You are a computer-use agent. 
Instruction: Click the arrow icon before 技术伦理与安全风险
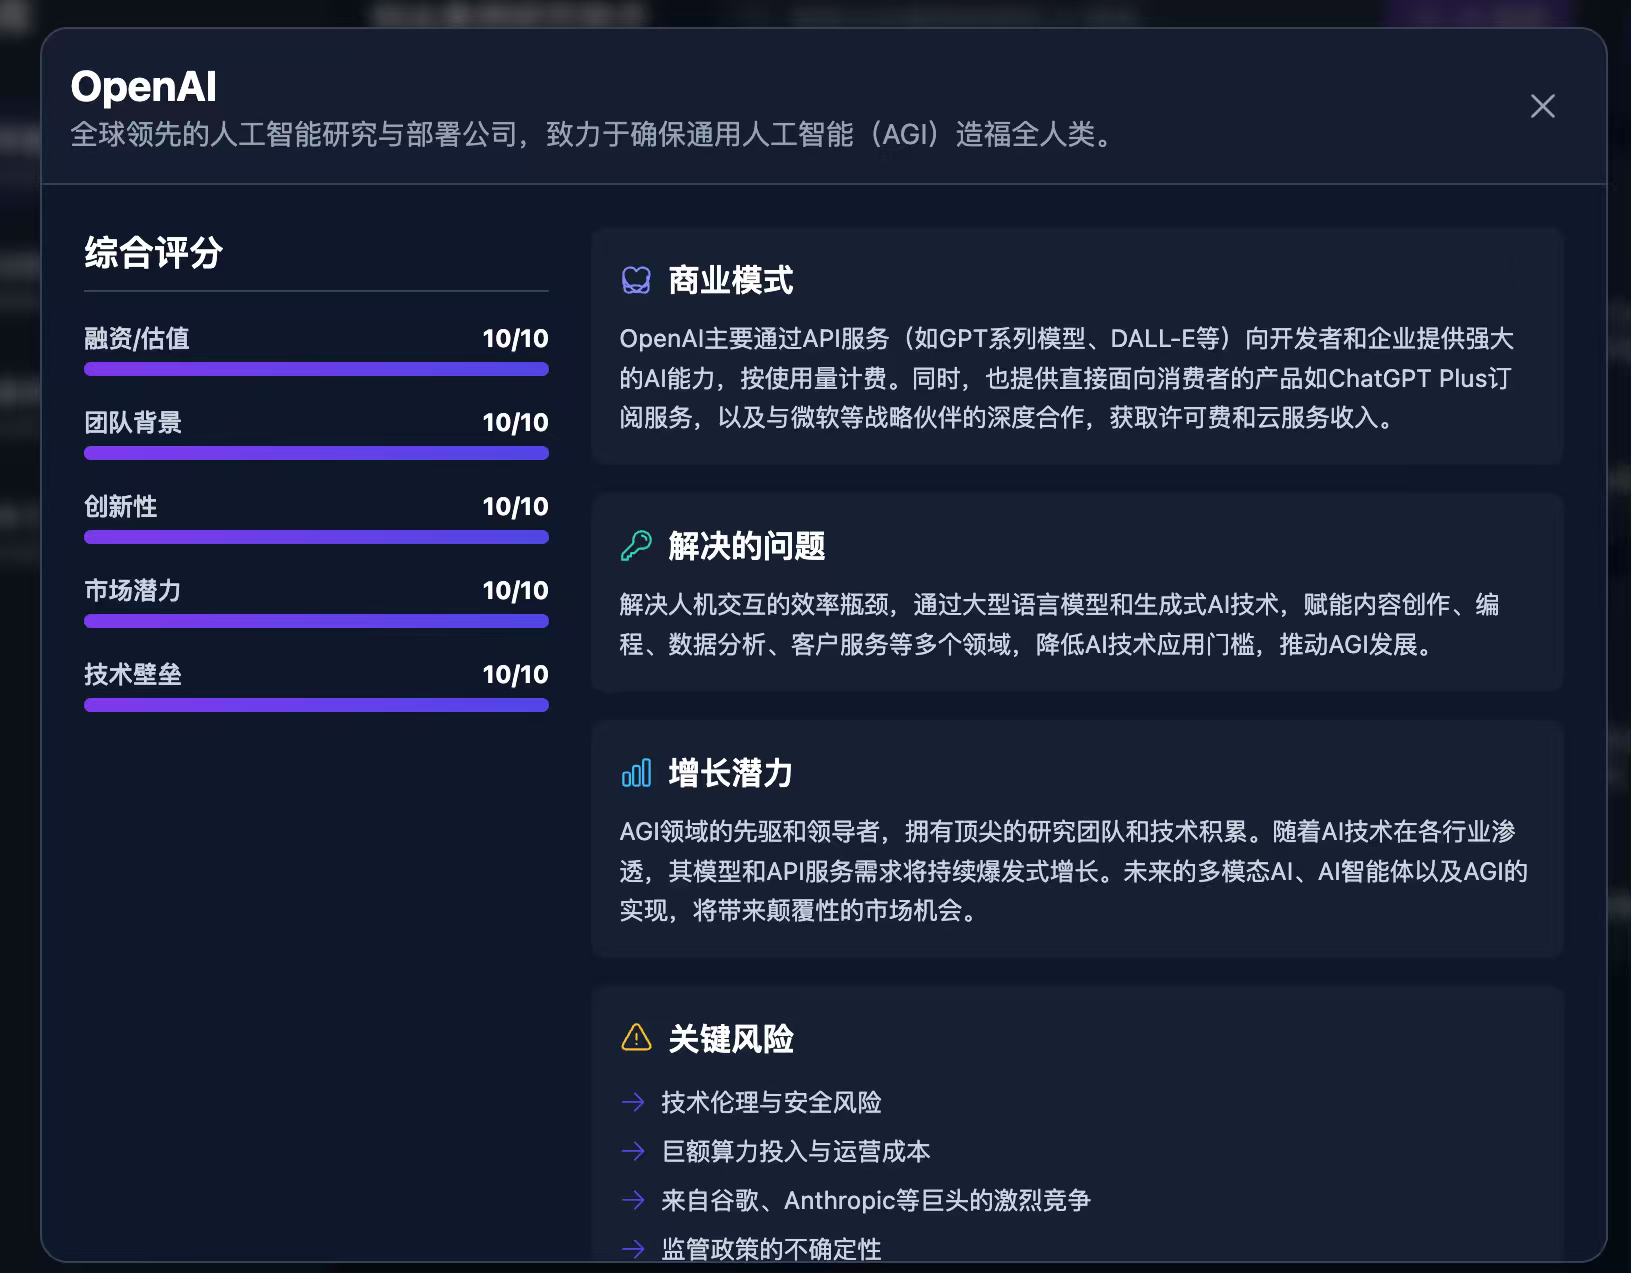tap(633, 1102)
